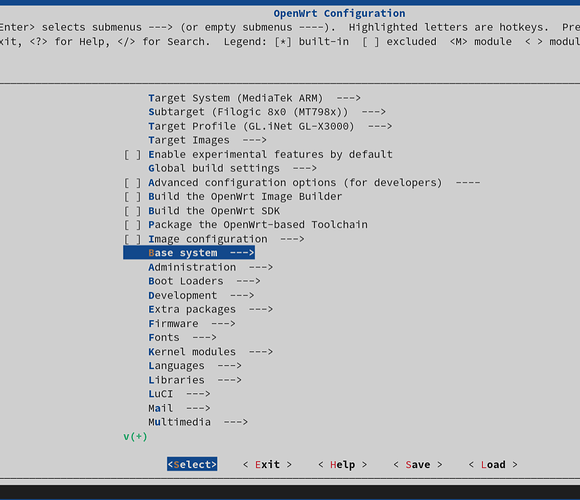
Task: Open the Target System (MediaTek ARM) submenu
Action: [x=254, y=98]
